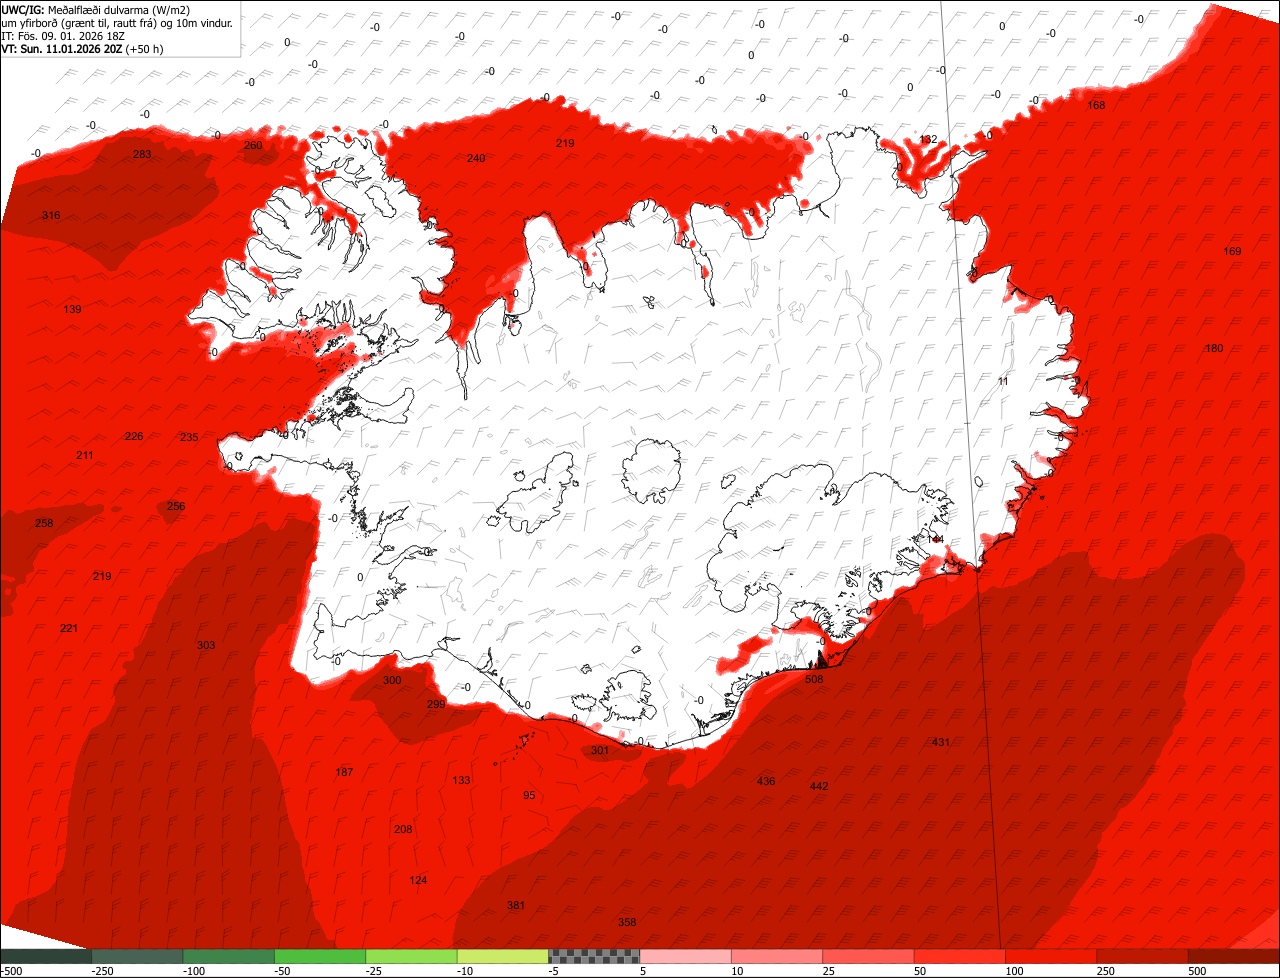Click the initial time 'IT: Fös. 09. 01. 2026 18Z'
The image size is (1280, 978).
click(x=63, y=35)
